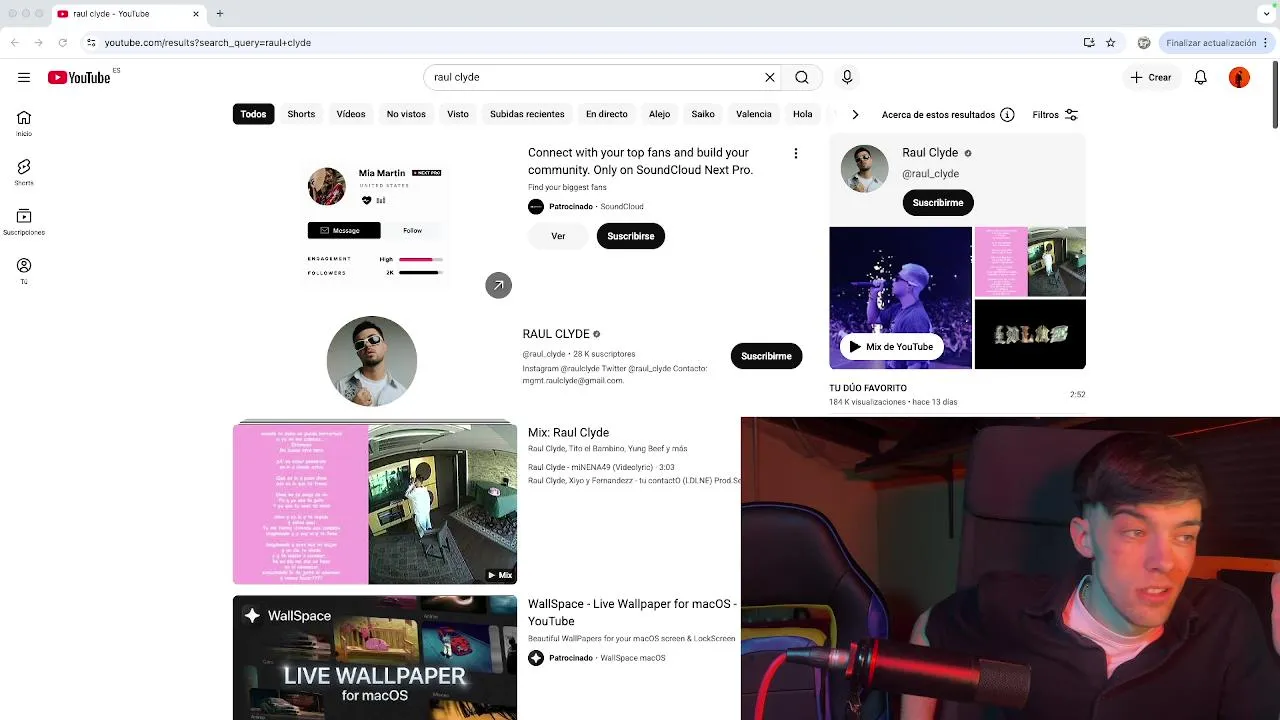Screen dimensions: 1280x720
Task: Select the Visto filter chip
Action: [458, 114]
